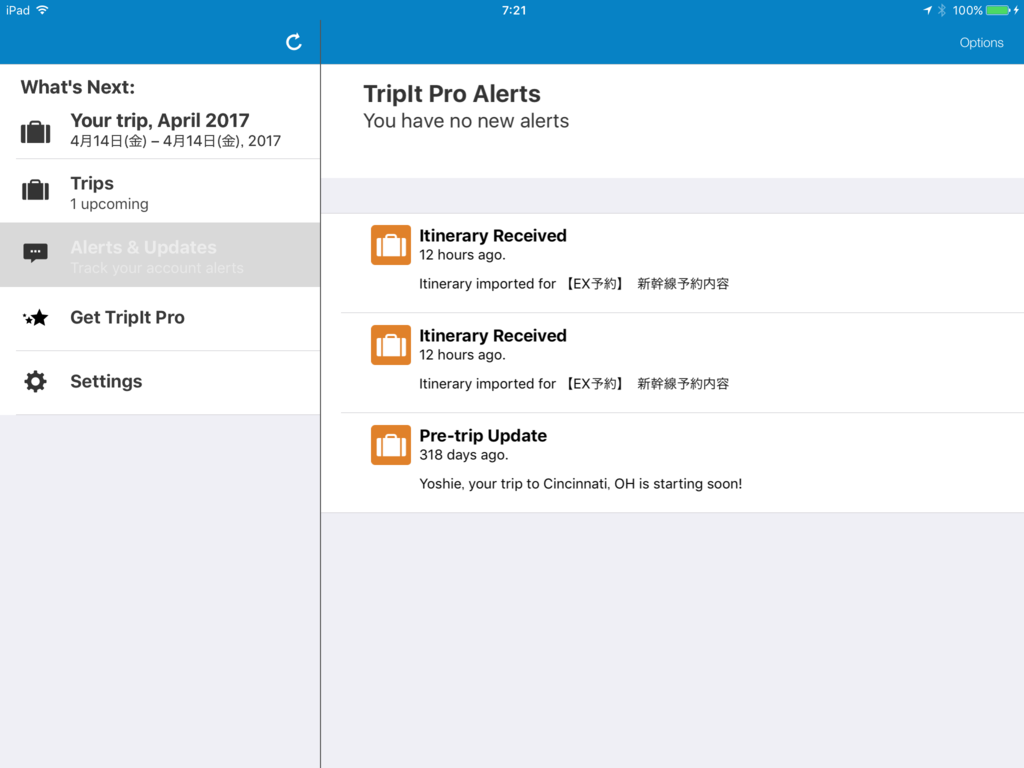
Task: Click the gear icon for Settings
Action: (x=35, y=381)
